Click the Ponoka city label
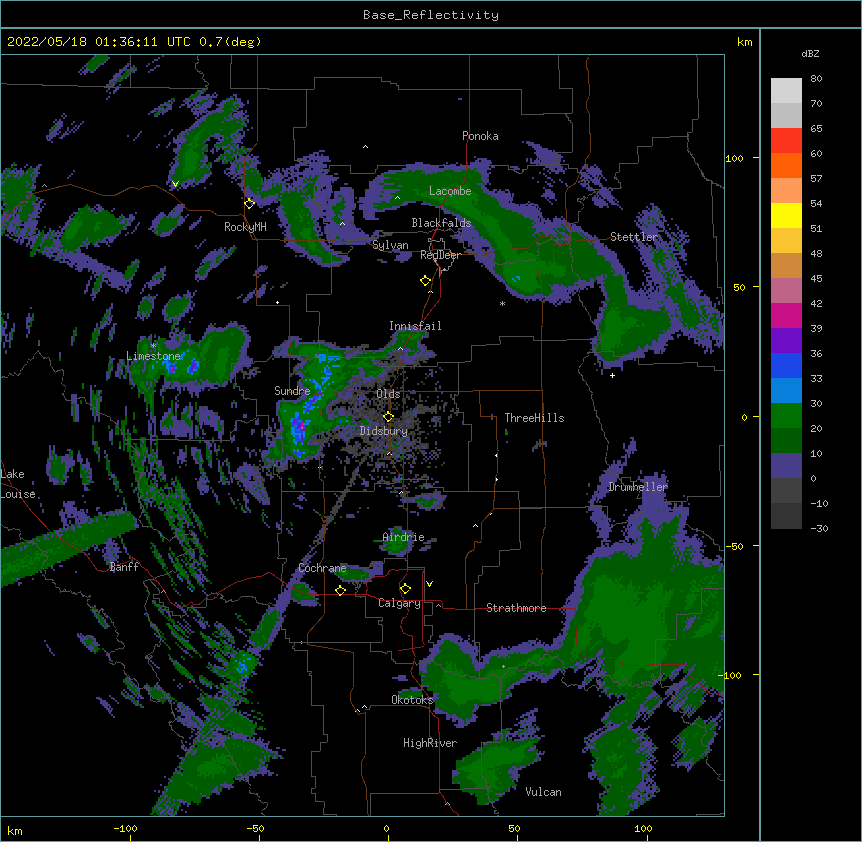Viewport: 862px width, 842px height. pos(480,136)
